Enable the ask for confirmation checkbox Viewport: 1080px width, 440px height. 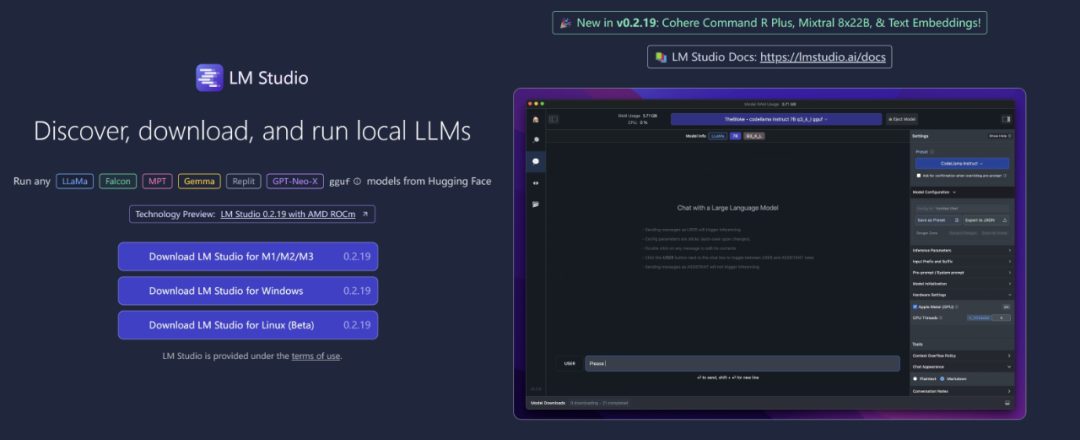pos(918,175)
